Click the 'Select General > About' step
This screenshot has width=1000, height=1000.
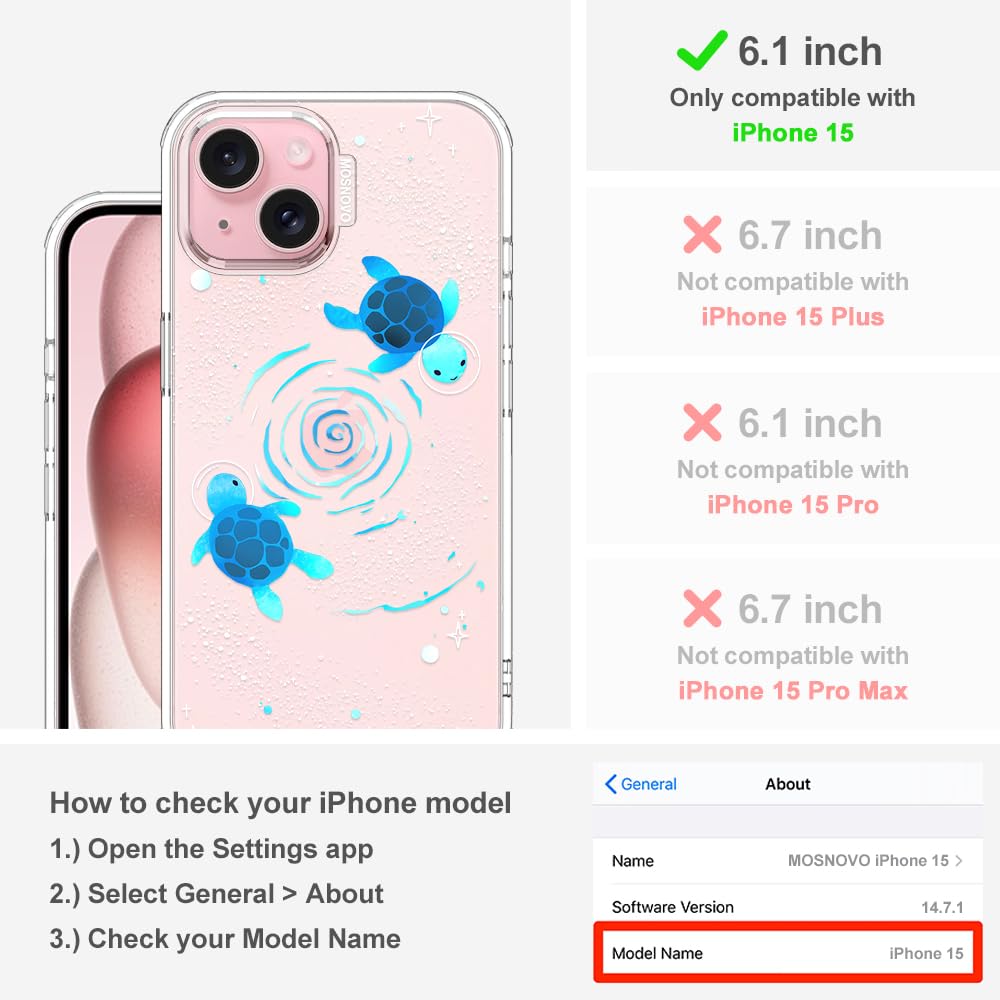click(217, 893)
